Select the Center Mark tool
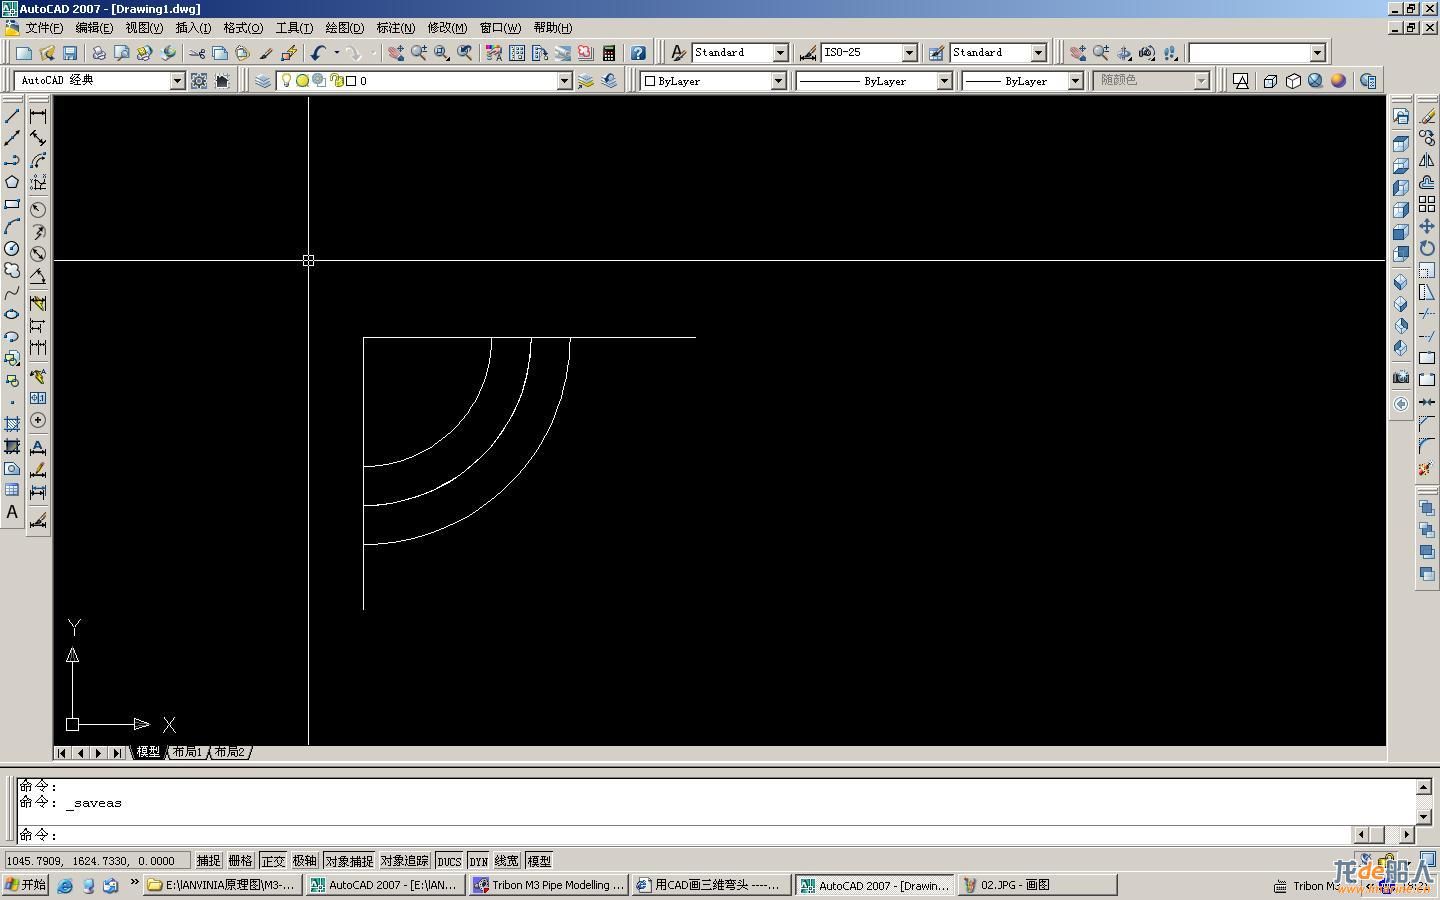1440x900 pixels. pyautogui.click(x=38, y=420)
